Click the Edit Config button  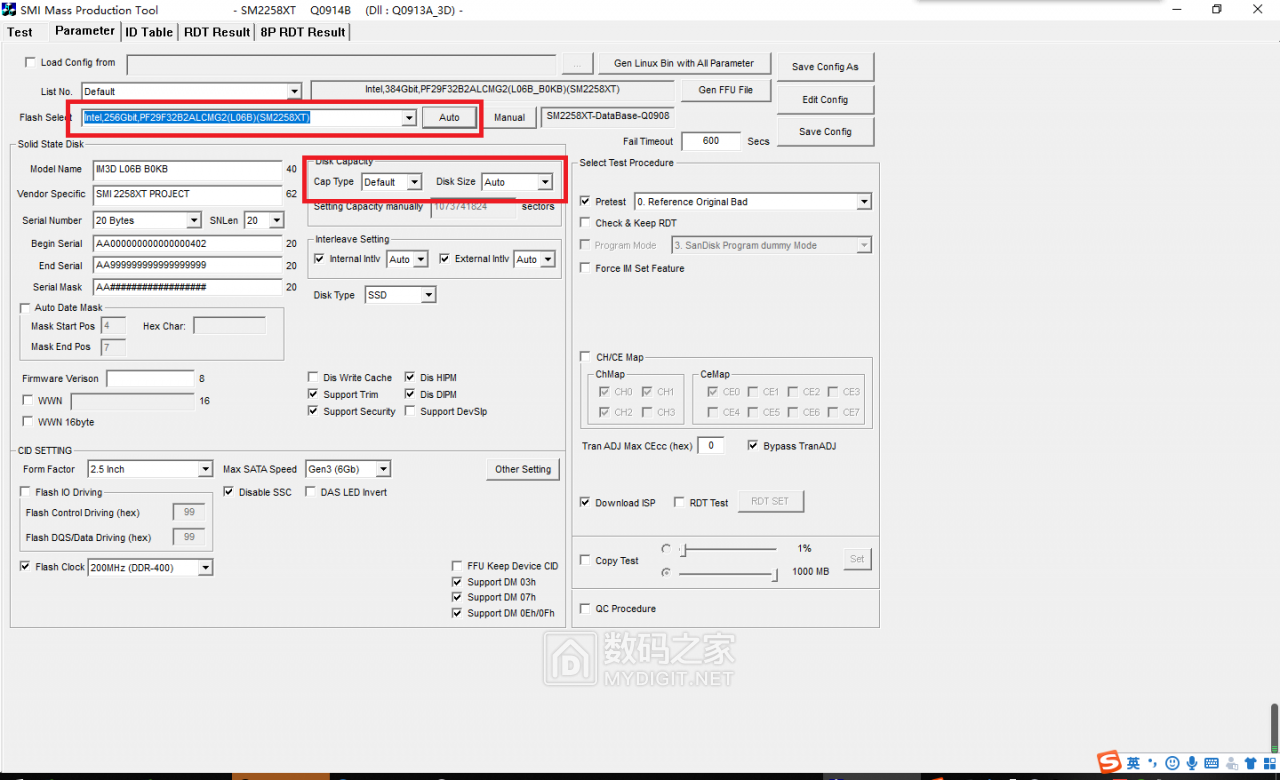coord(825,100)
